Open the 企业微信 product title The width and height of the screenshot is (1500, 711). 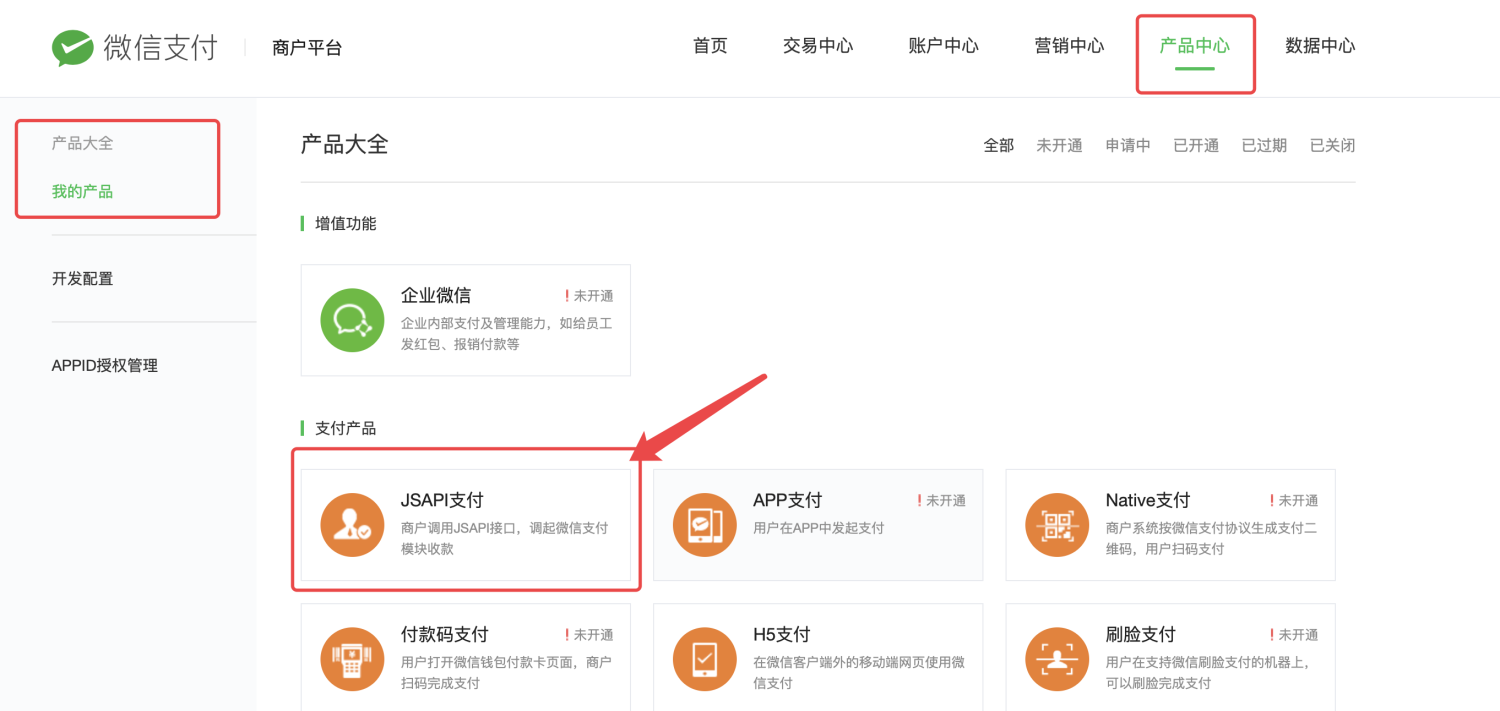pos(436,295)
